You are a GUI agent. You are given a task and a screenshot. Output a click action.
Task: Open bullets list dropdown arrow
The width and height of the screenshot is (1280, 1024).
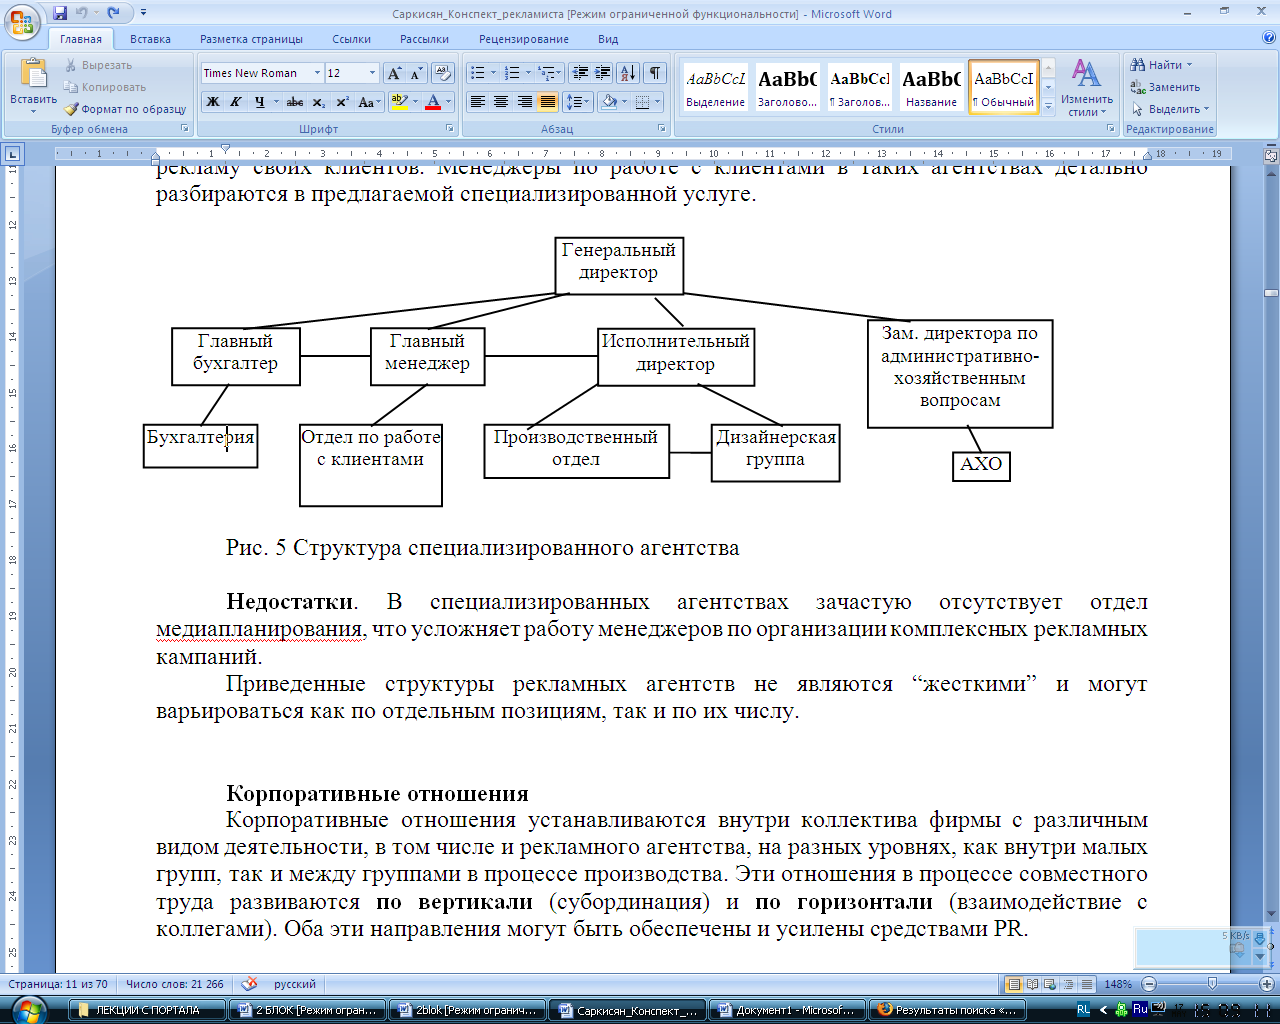pyautogui.click(x=494, y=73)
